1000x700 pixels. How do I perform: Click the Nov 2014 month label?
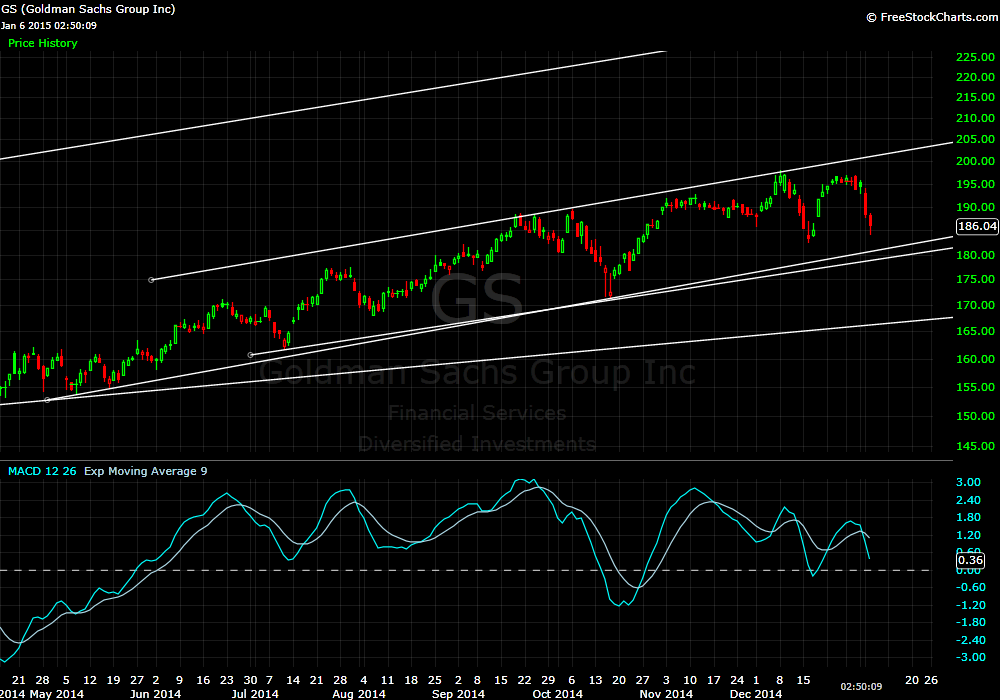(x=666, y=694)
